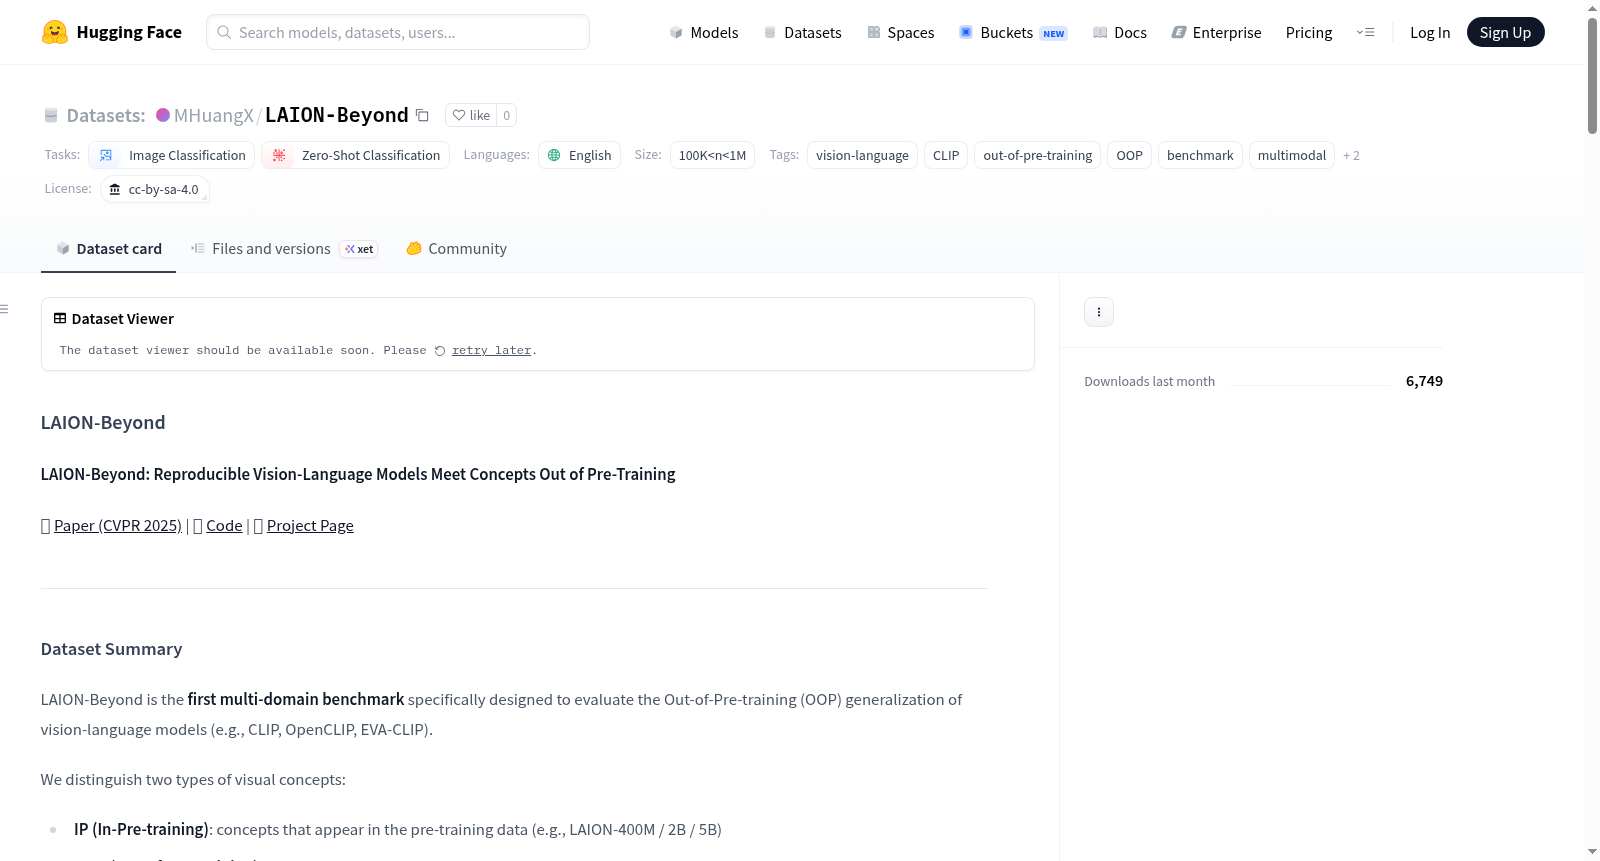Expand the more navigation menu
This screenshot has width=1600, height=861.
1365,32
